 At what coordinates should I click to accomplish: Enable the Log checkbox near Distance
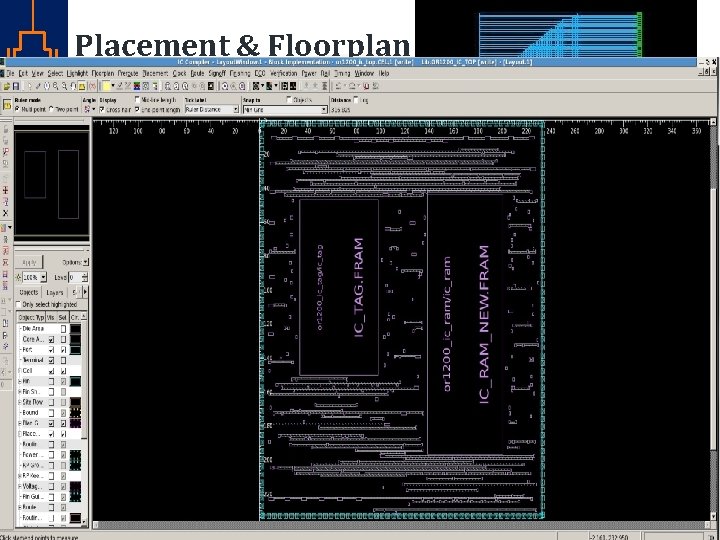[x=356, y=100]
